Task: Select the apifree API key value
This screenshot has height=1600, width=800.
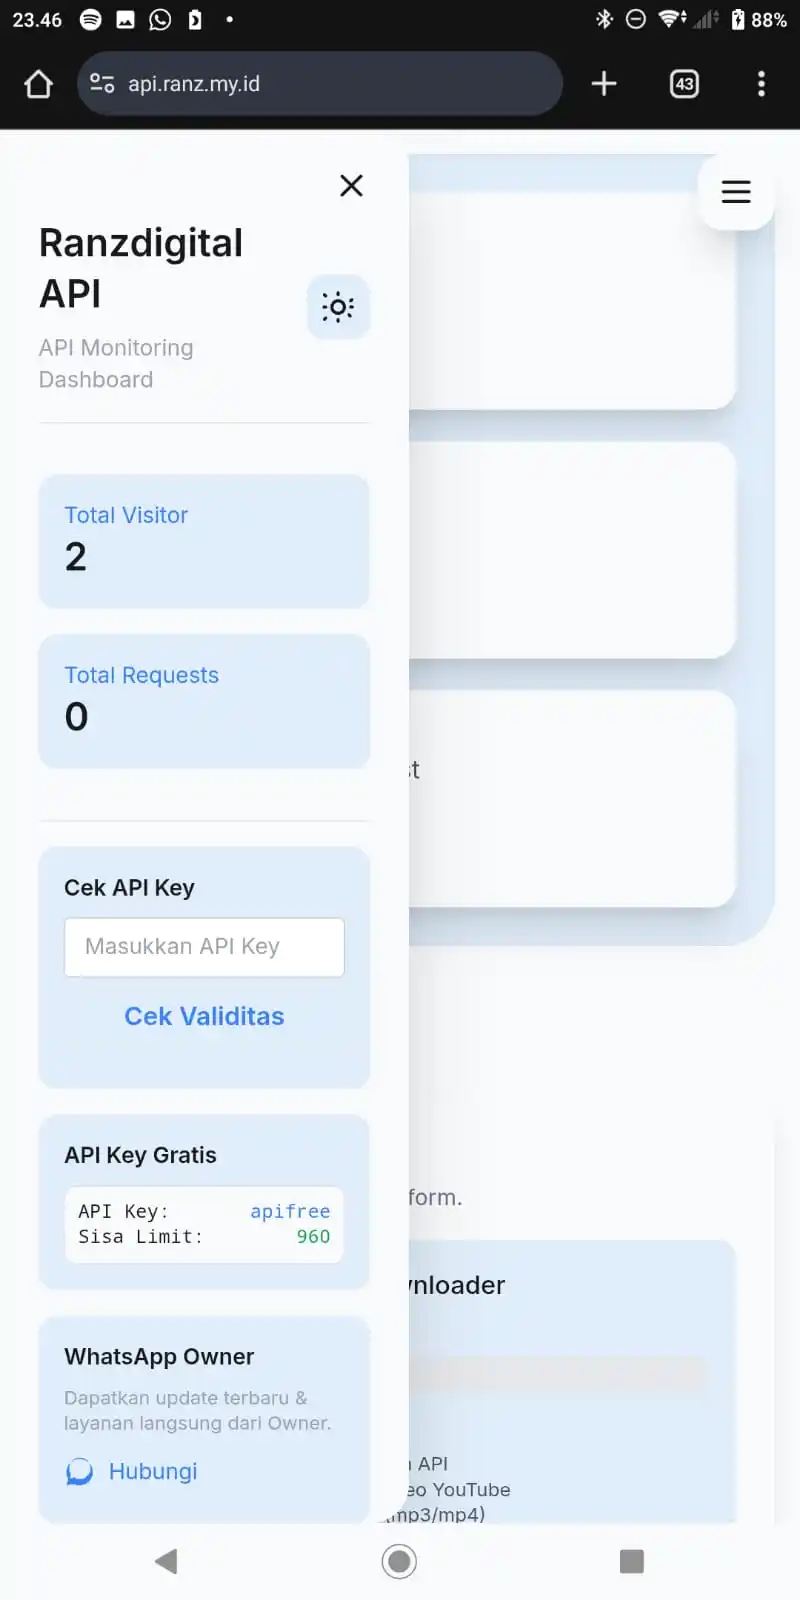Action: [290, 1211]
